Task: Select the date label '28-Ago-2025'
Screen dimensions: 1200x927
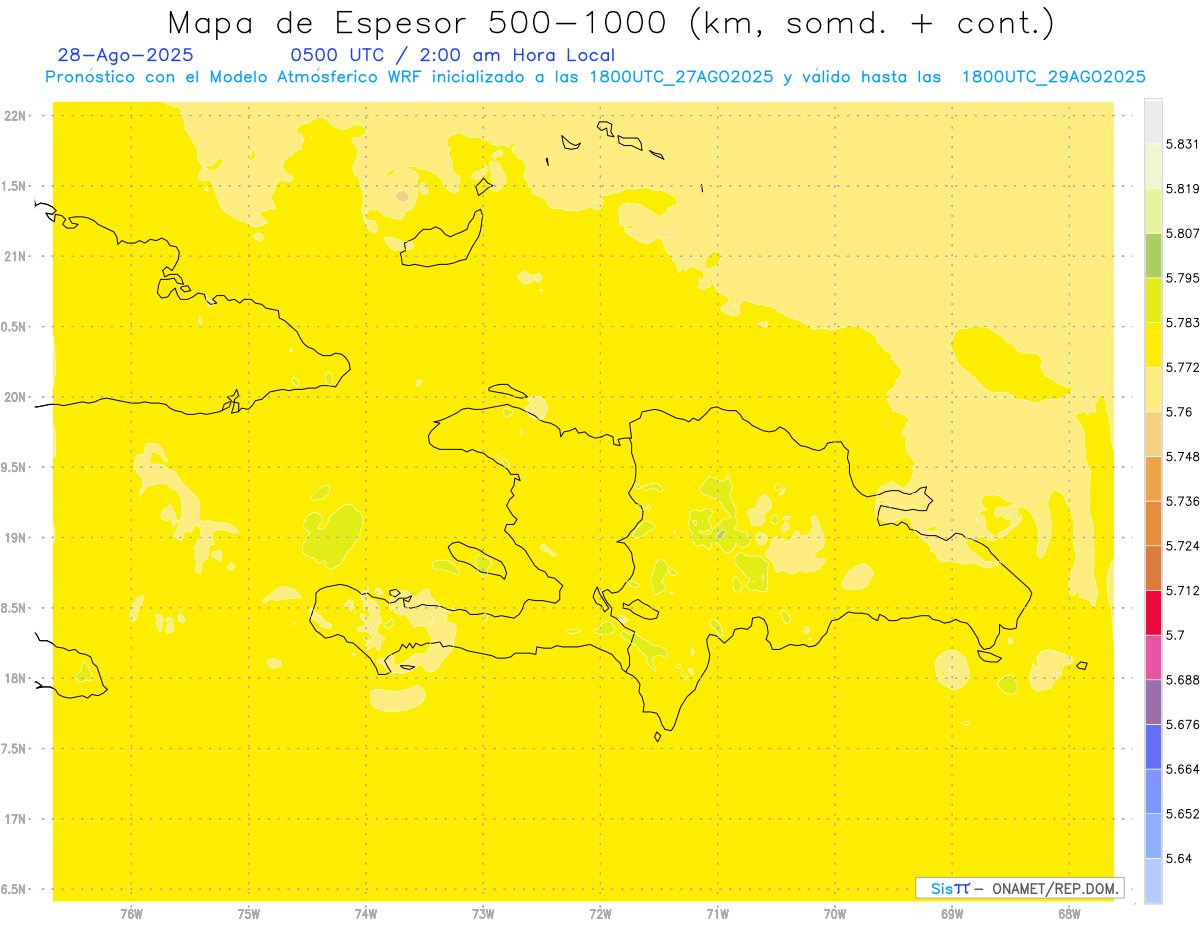Action: 126,56
